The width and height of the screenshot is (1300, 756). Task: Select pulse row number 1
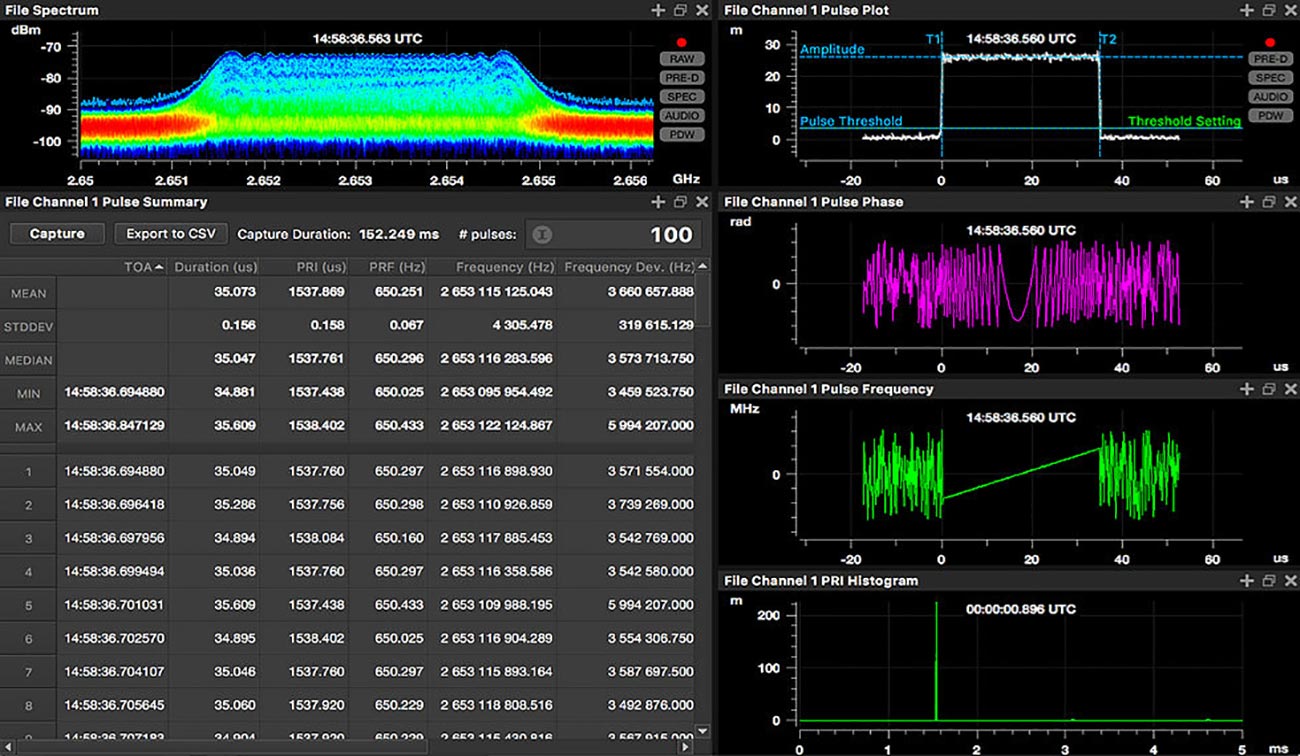pos(348,471)
